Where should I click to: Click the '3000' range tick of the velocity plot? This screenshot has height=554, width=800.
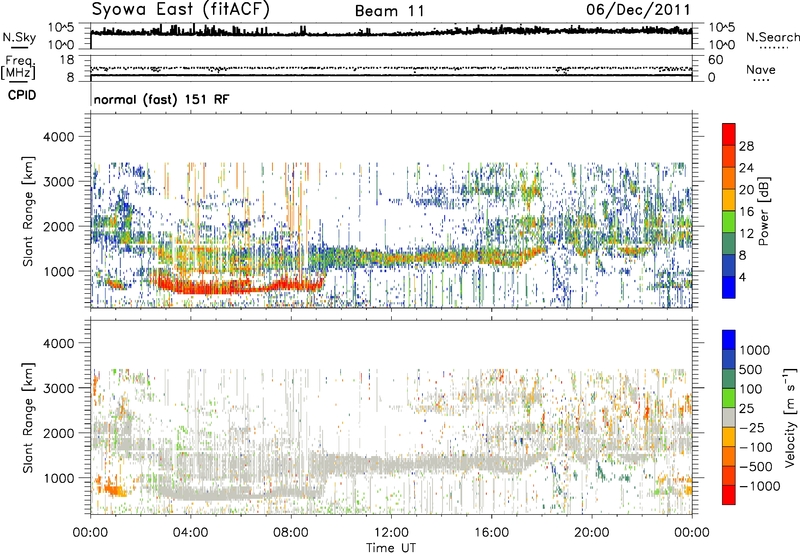point(58,388)
